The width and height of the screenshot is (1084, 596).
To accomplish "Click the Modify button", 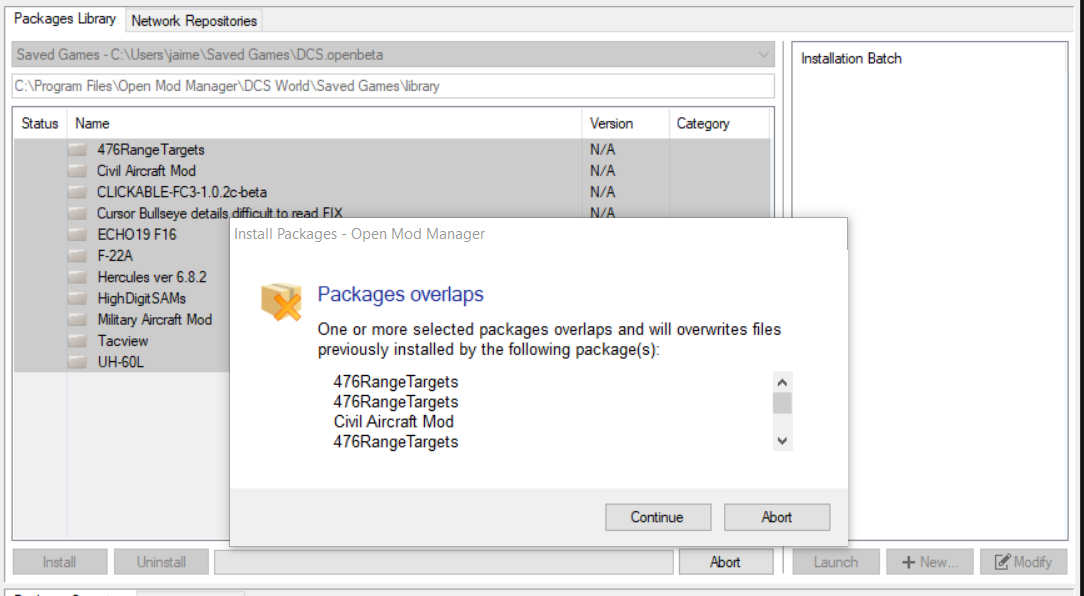I will (1024, 562).
